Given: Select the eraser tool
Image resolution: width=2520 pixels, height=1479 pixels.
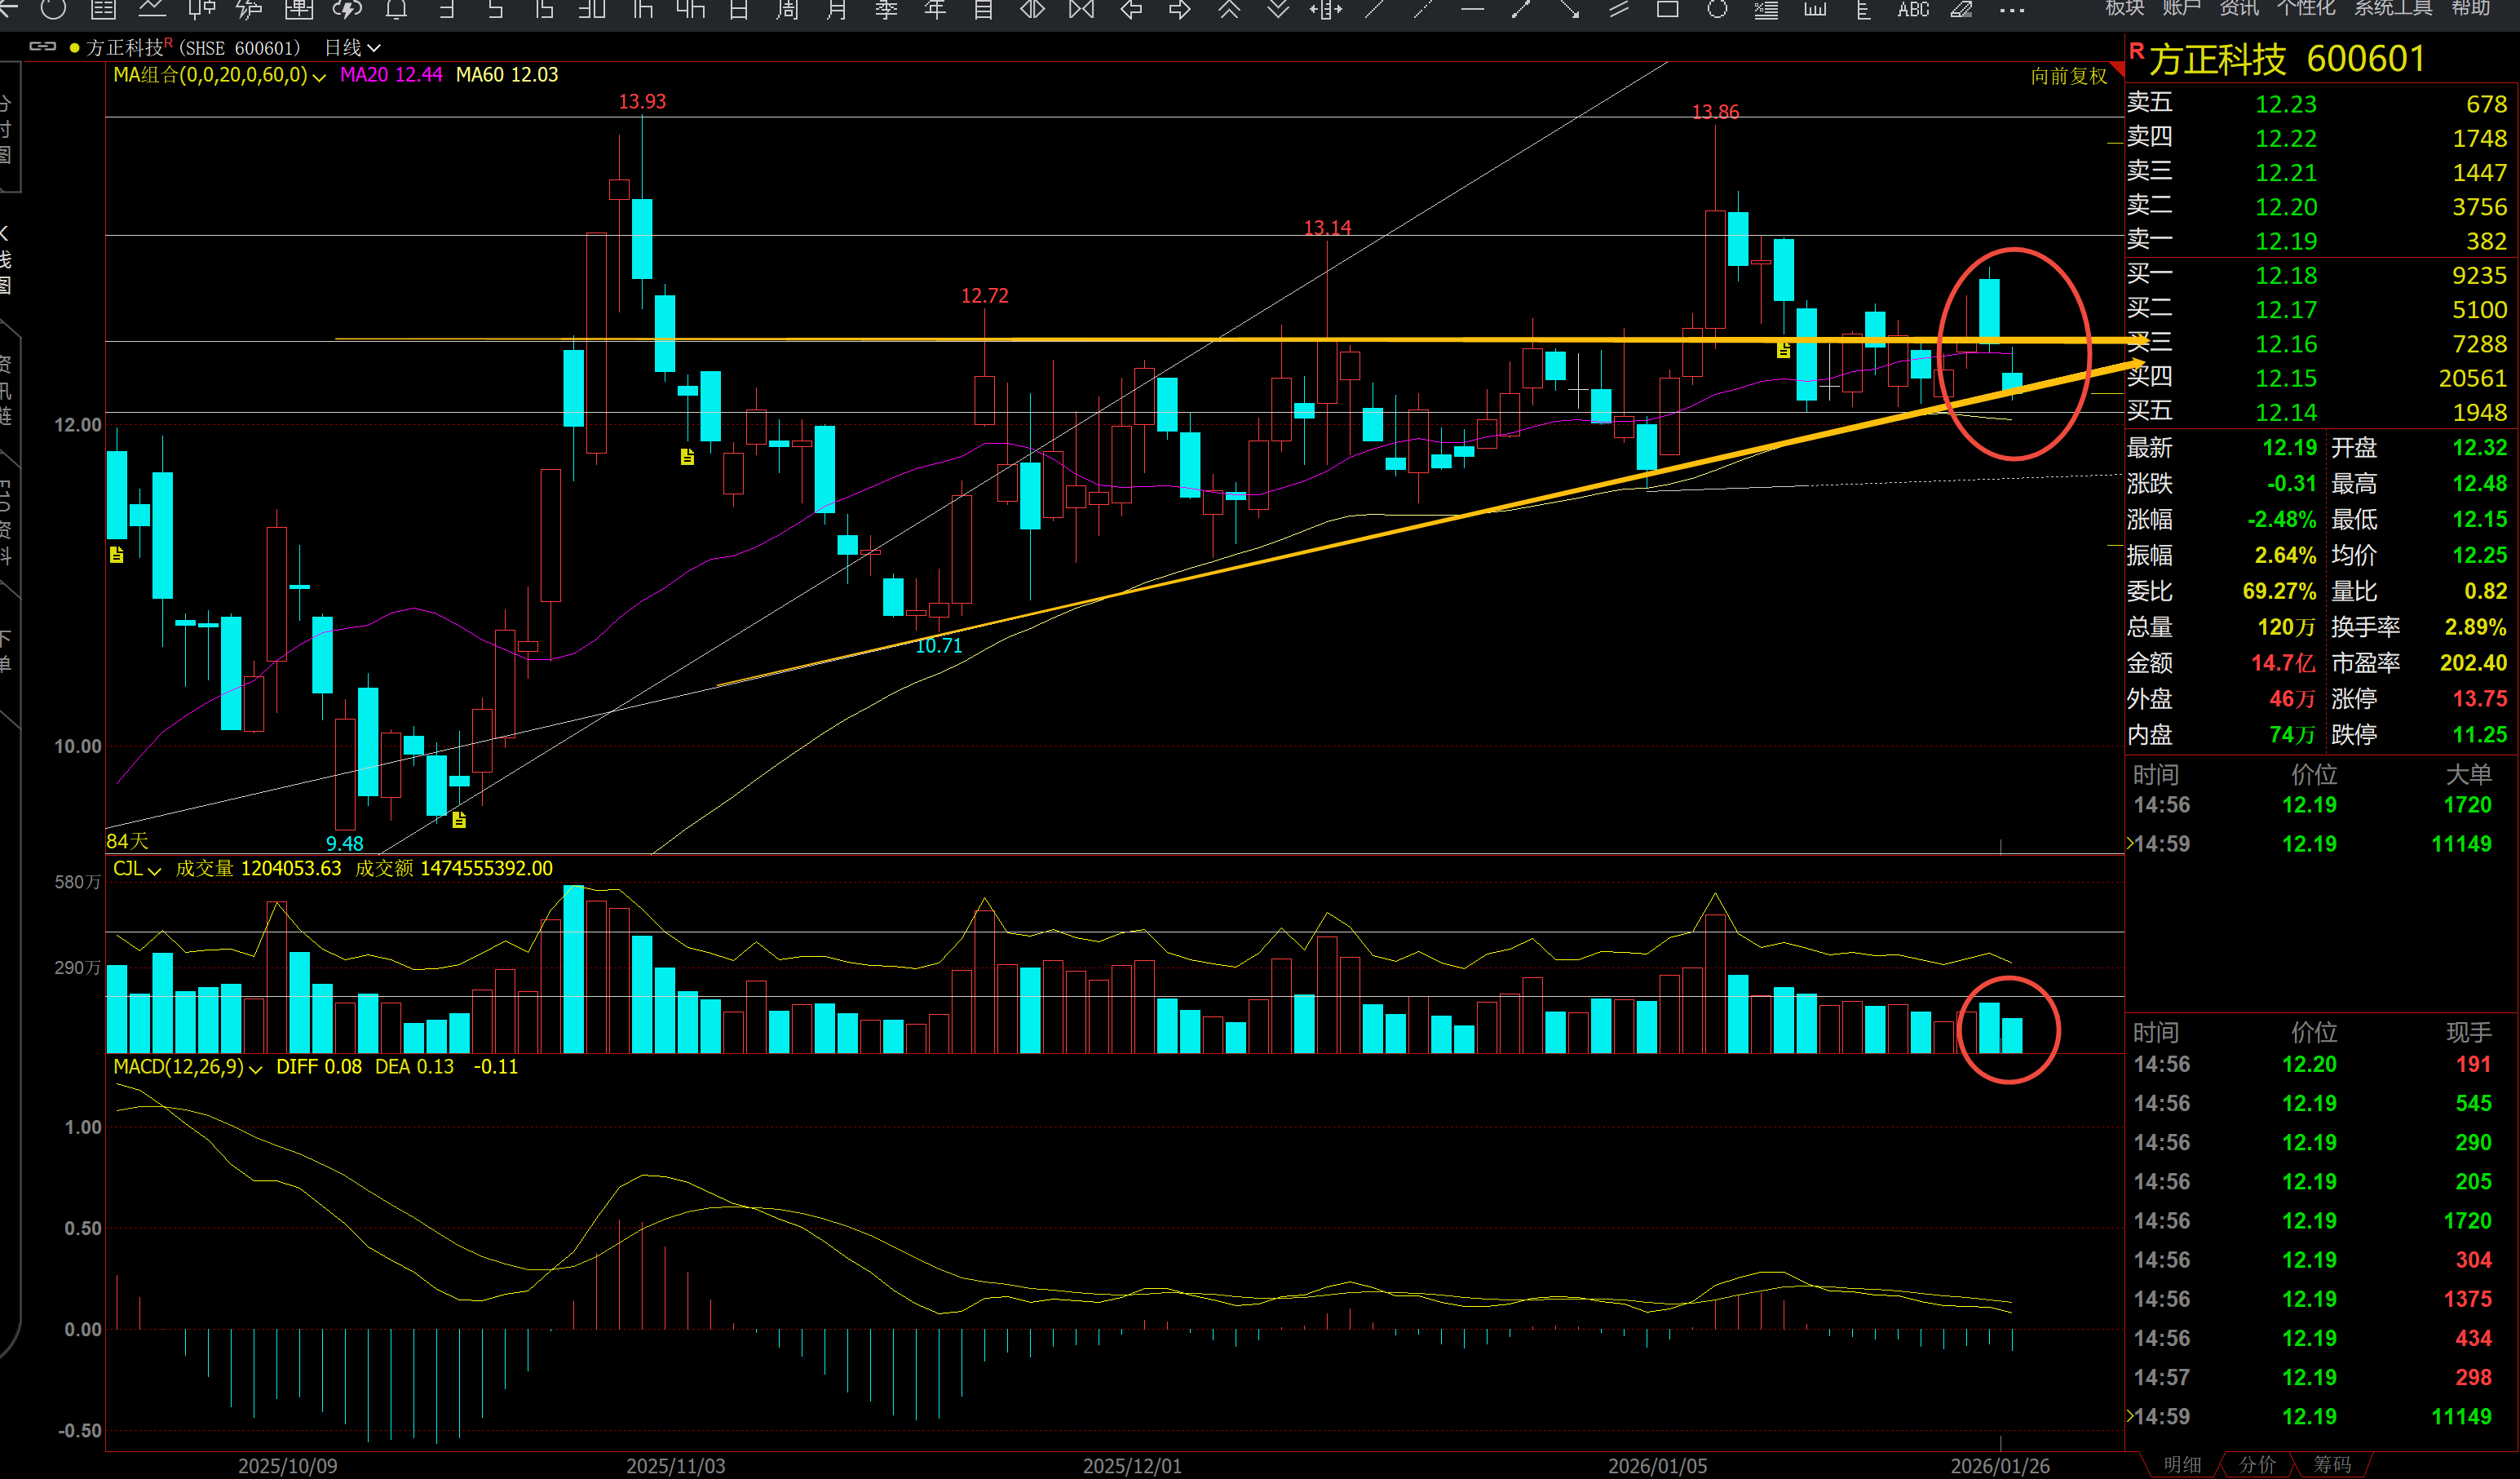Looking at the screenshot, I should pyautogui.click(x=1961, y=10).
